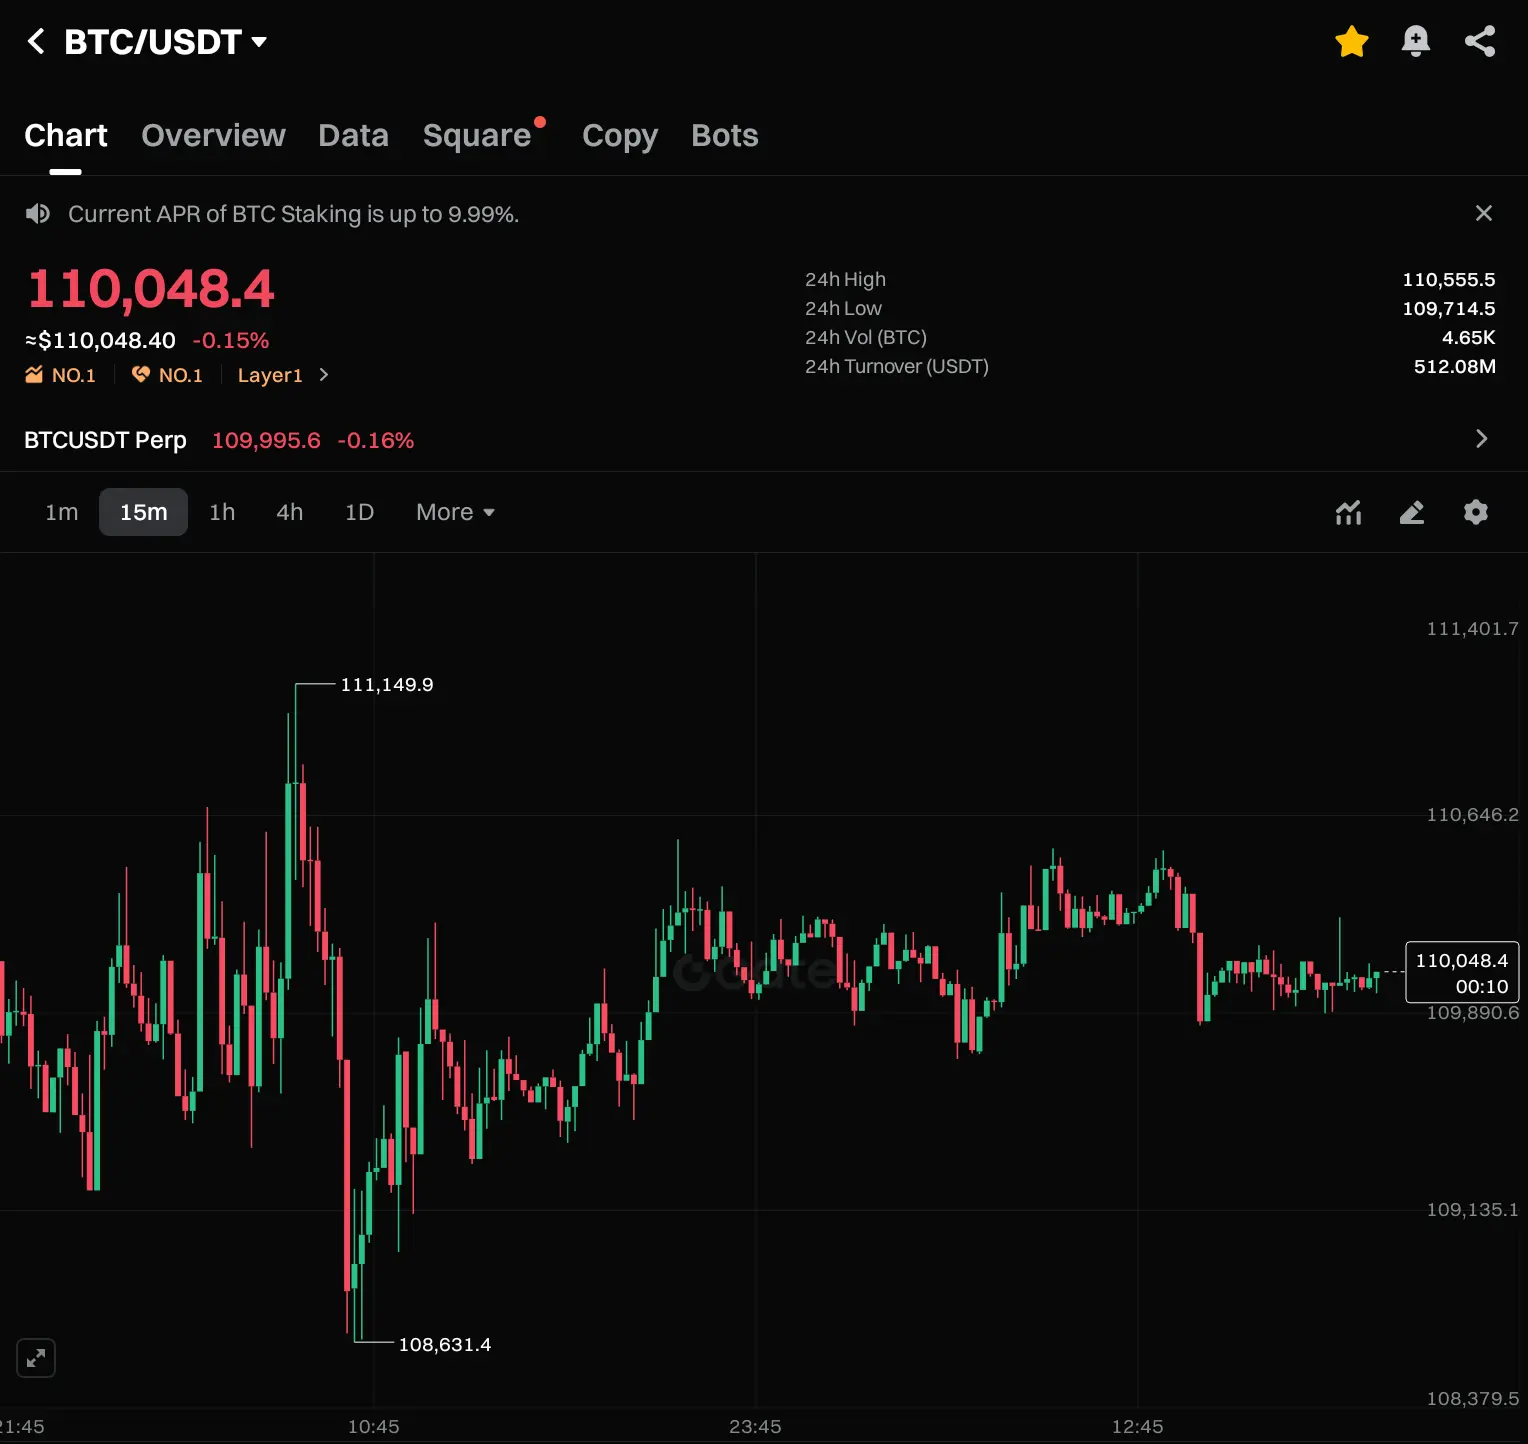
Task: Click the announcement speaker icon
Action: [x=38, y=214]
